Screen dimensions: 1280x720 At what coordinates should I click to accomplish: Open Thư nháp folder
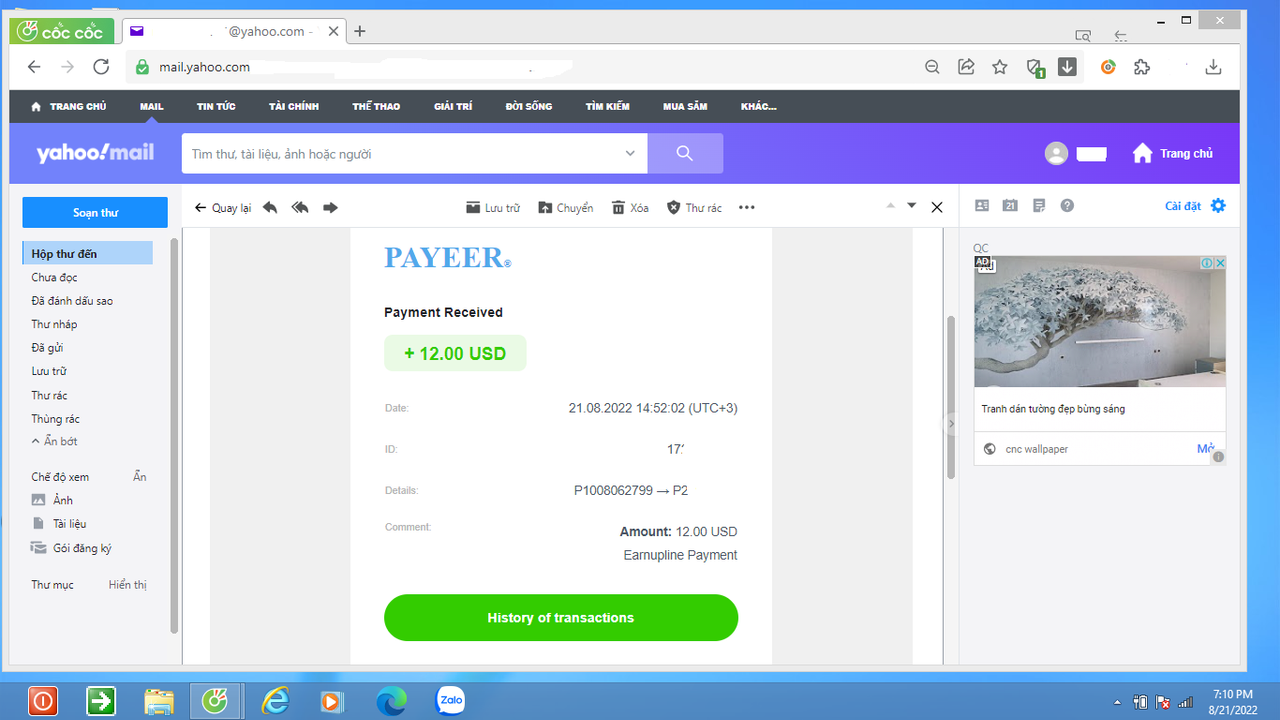pos(54,324)
